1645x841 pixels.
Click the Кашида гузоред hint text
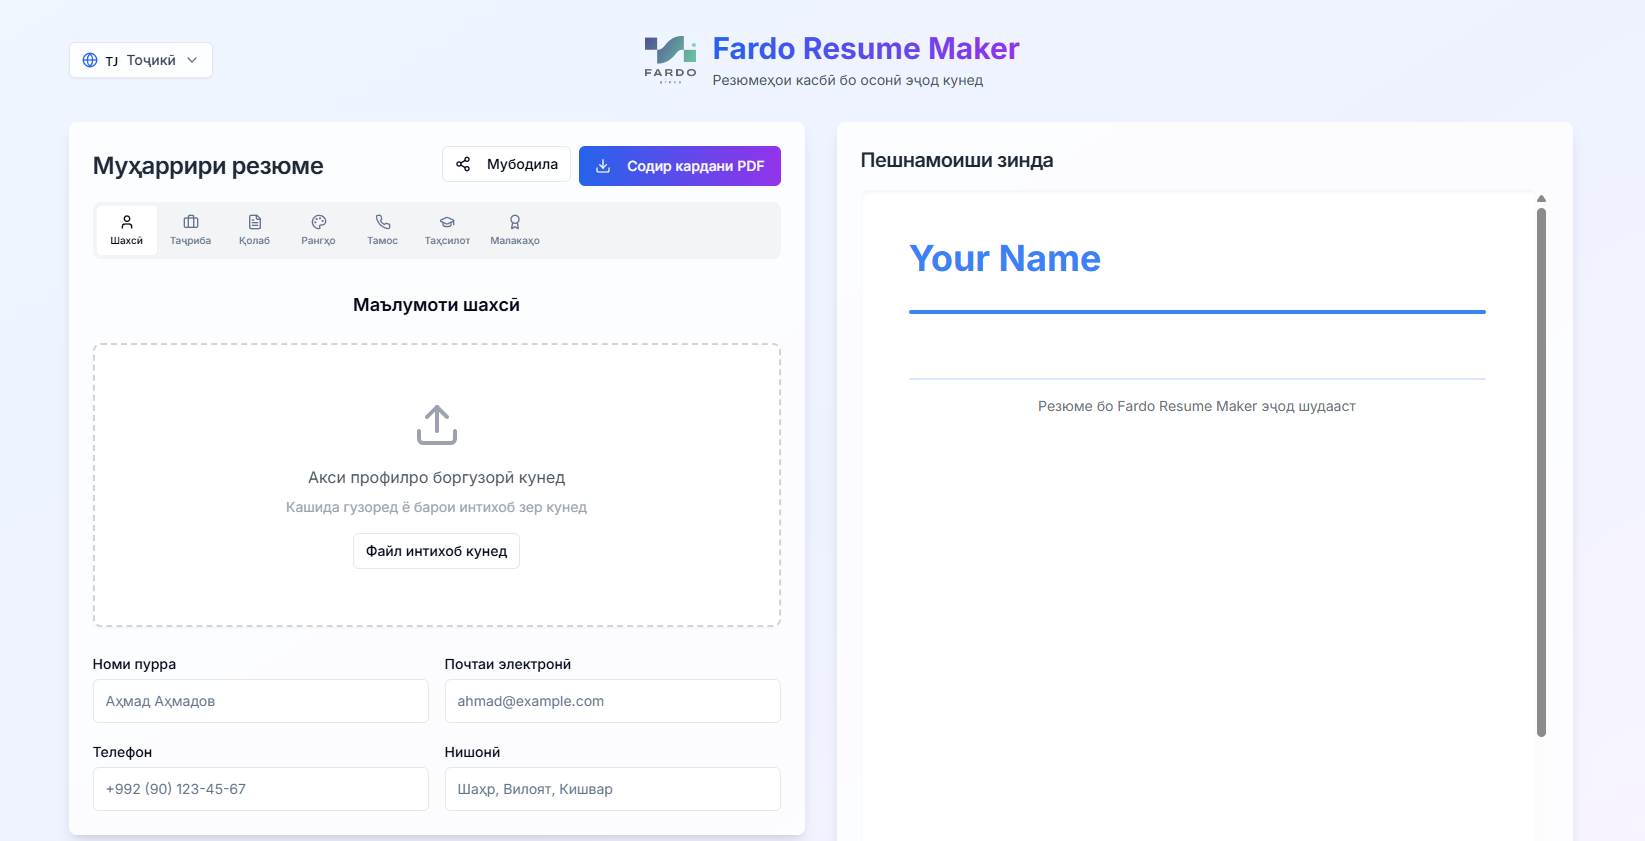tap(437, 507)
